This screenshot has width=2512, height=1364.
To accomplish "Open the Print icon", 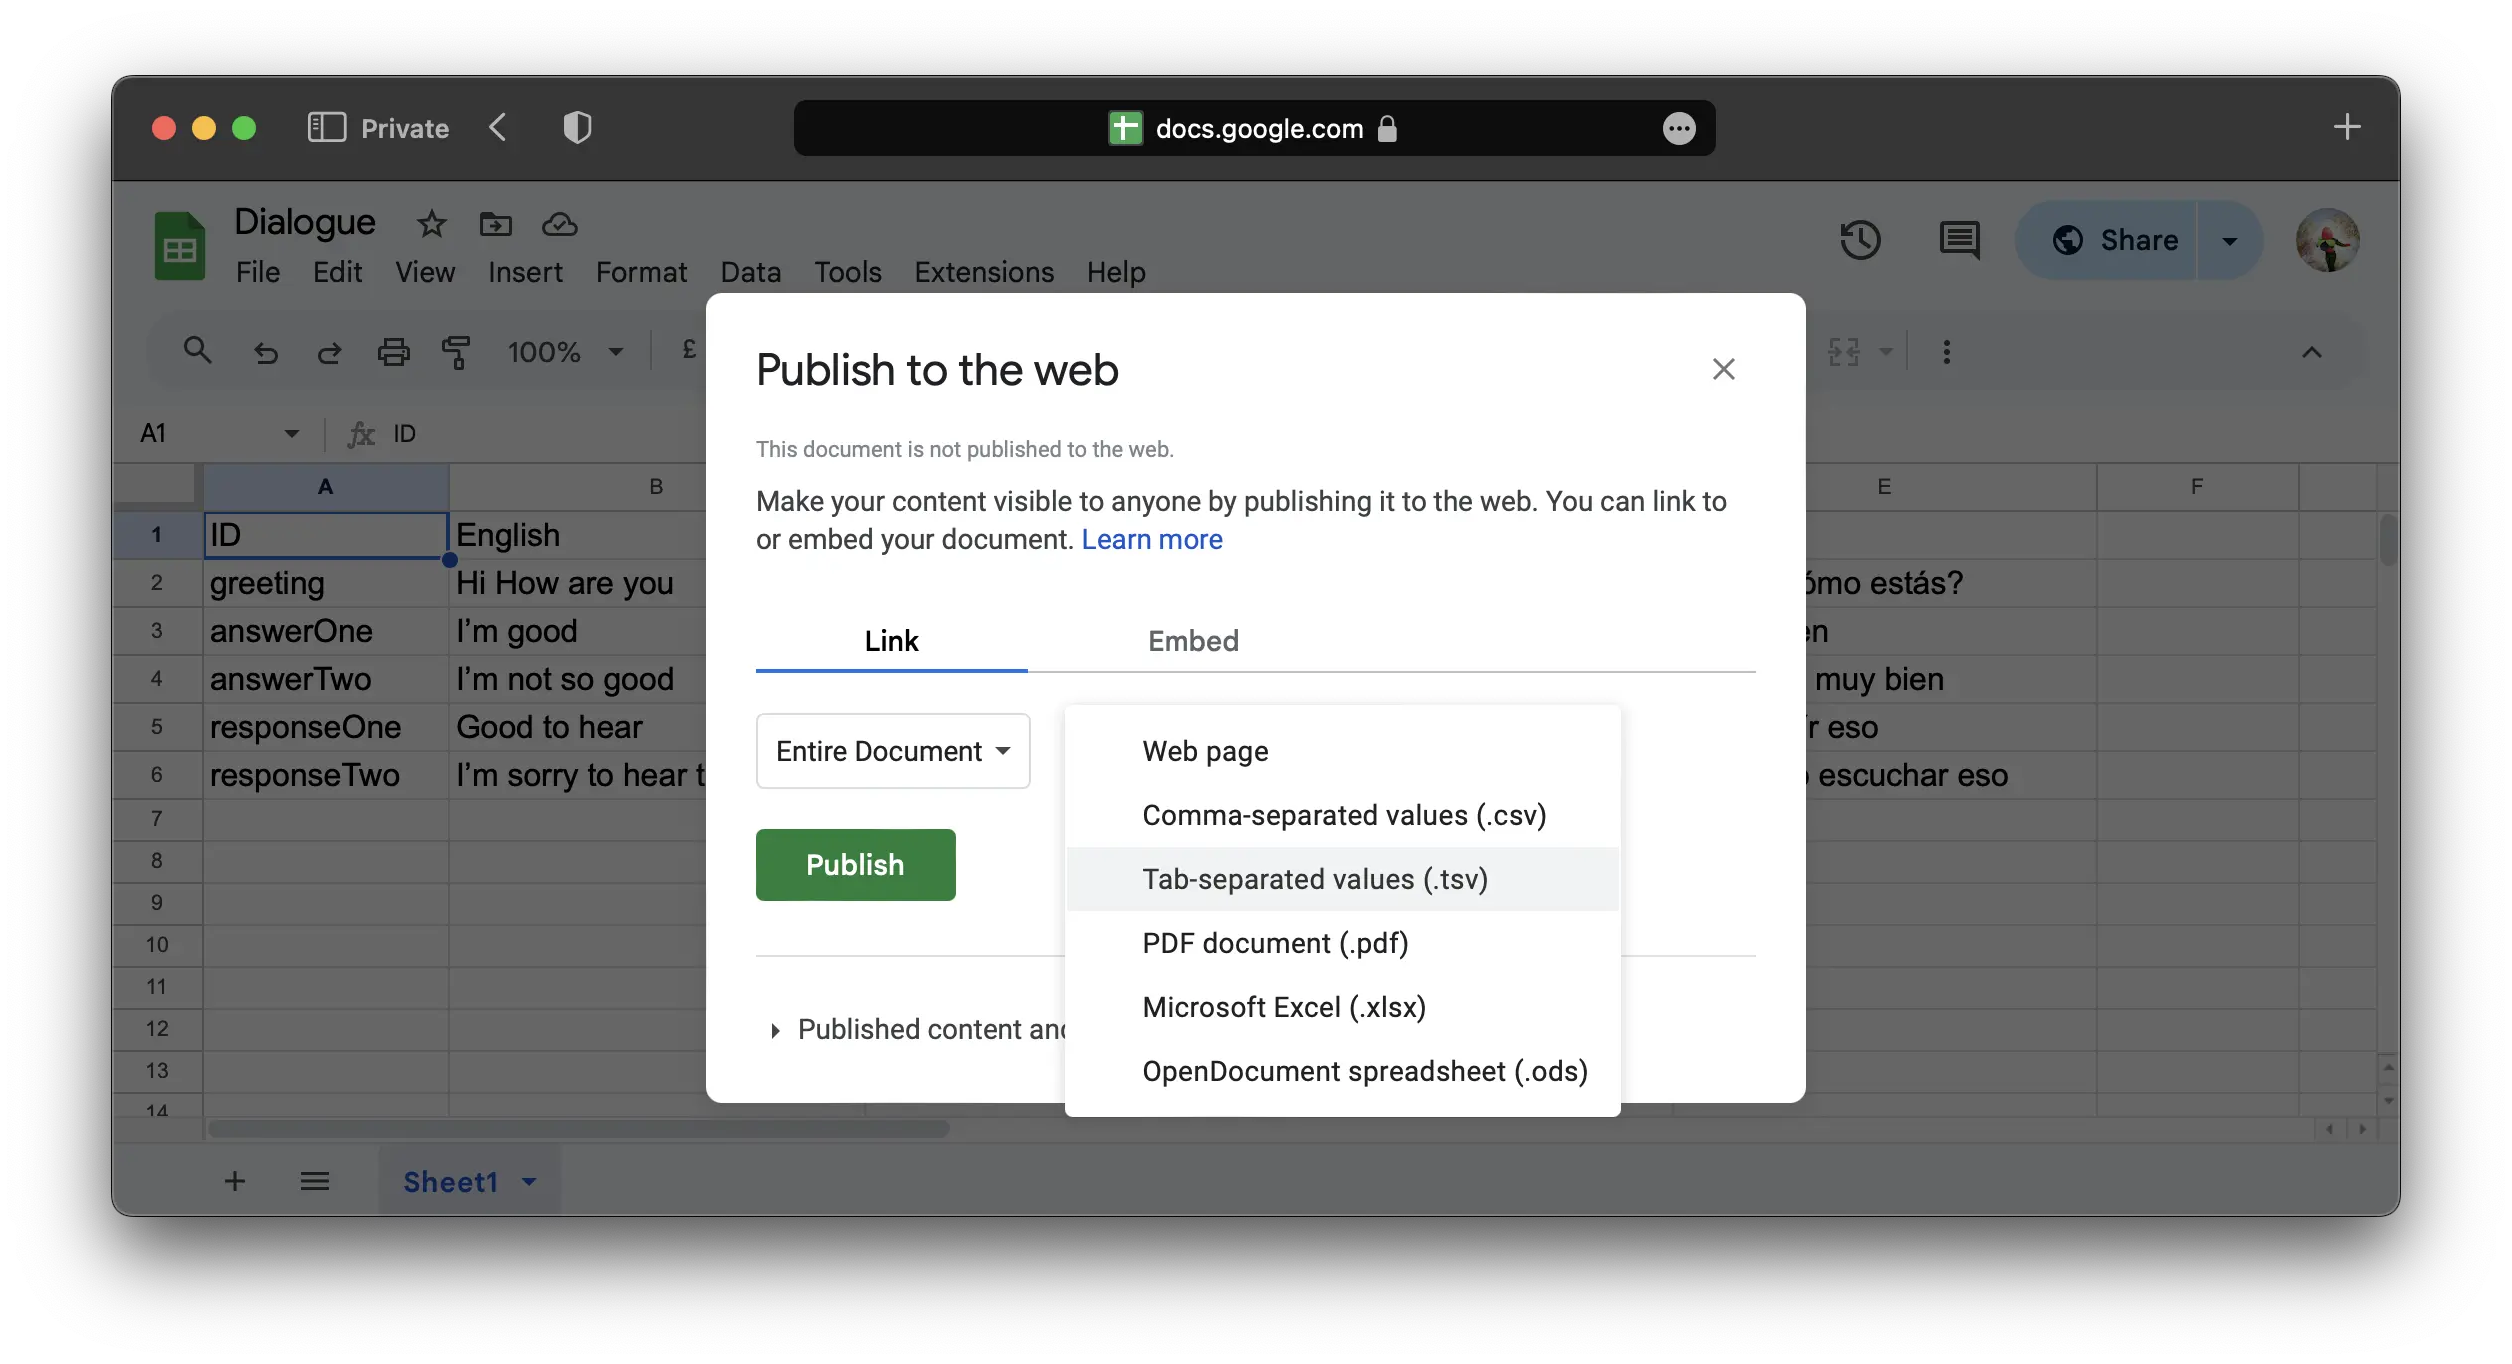I will 394,352.
